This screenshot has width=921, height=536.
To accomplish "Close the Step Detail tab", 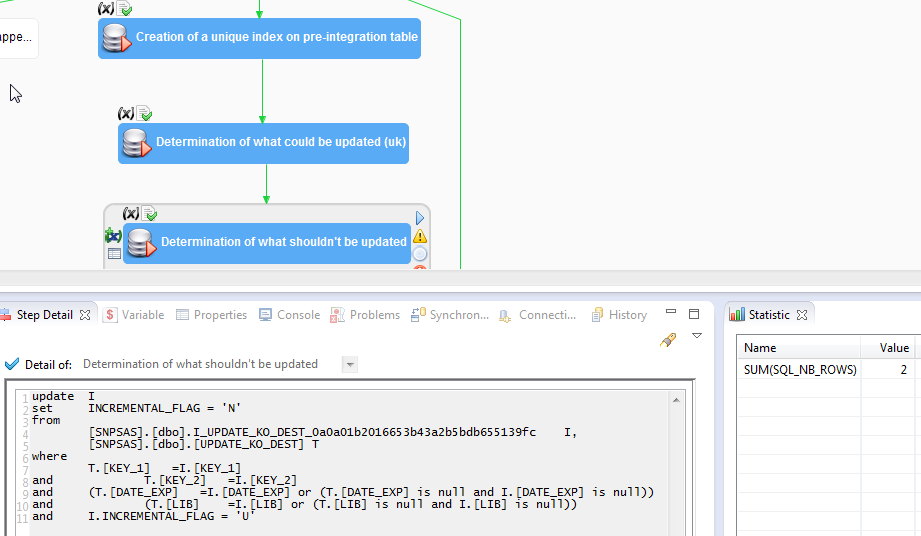I will click(85, 315).
